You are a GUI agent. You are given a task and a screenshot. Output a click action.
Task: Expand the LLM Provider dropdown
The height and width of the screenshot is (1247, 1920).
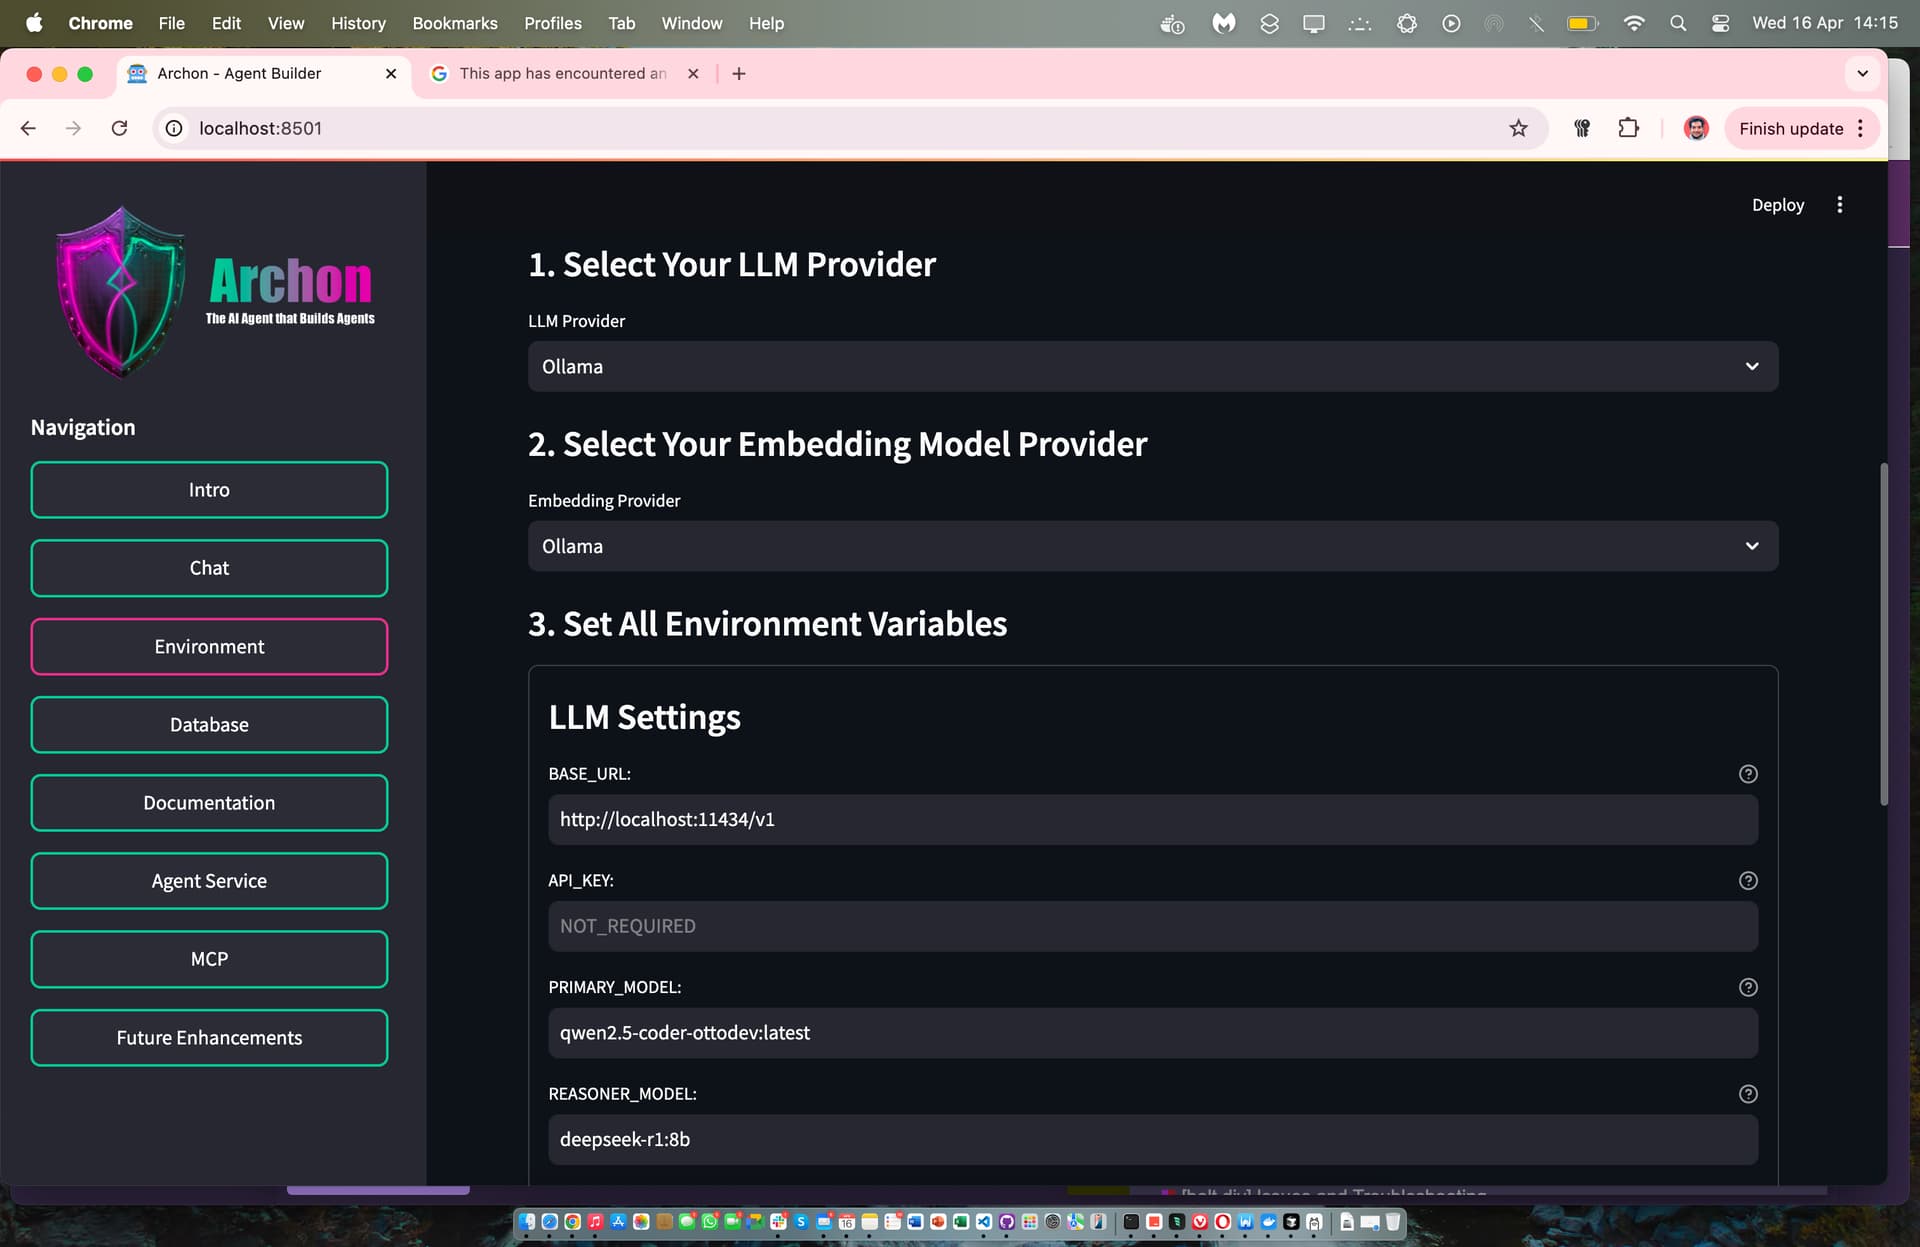click(1153, 367)
